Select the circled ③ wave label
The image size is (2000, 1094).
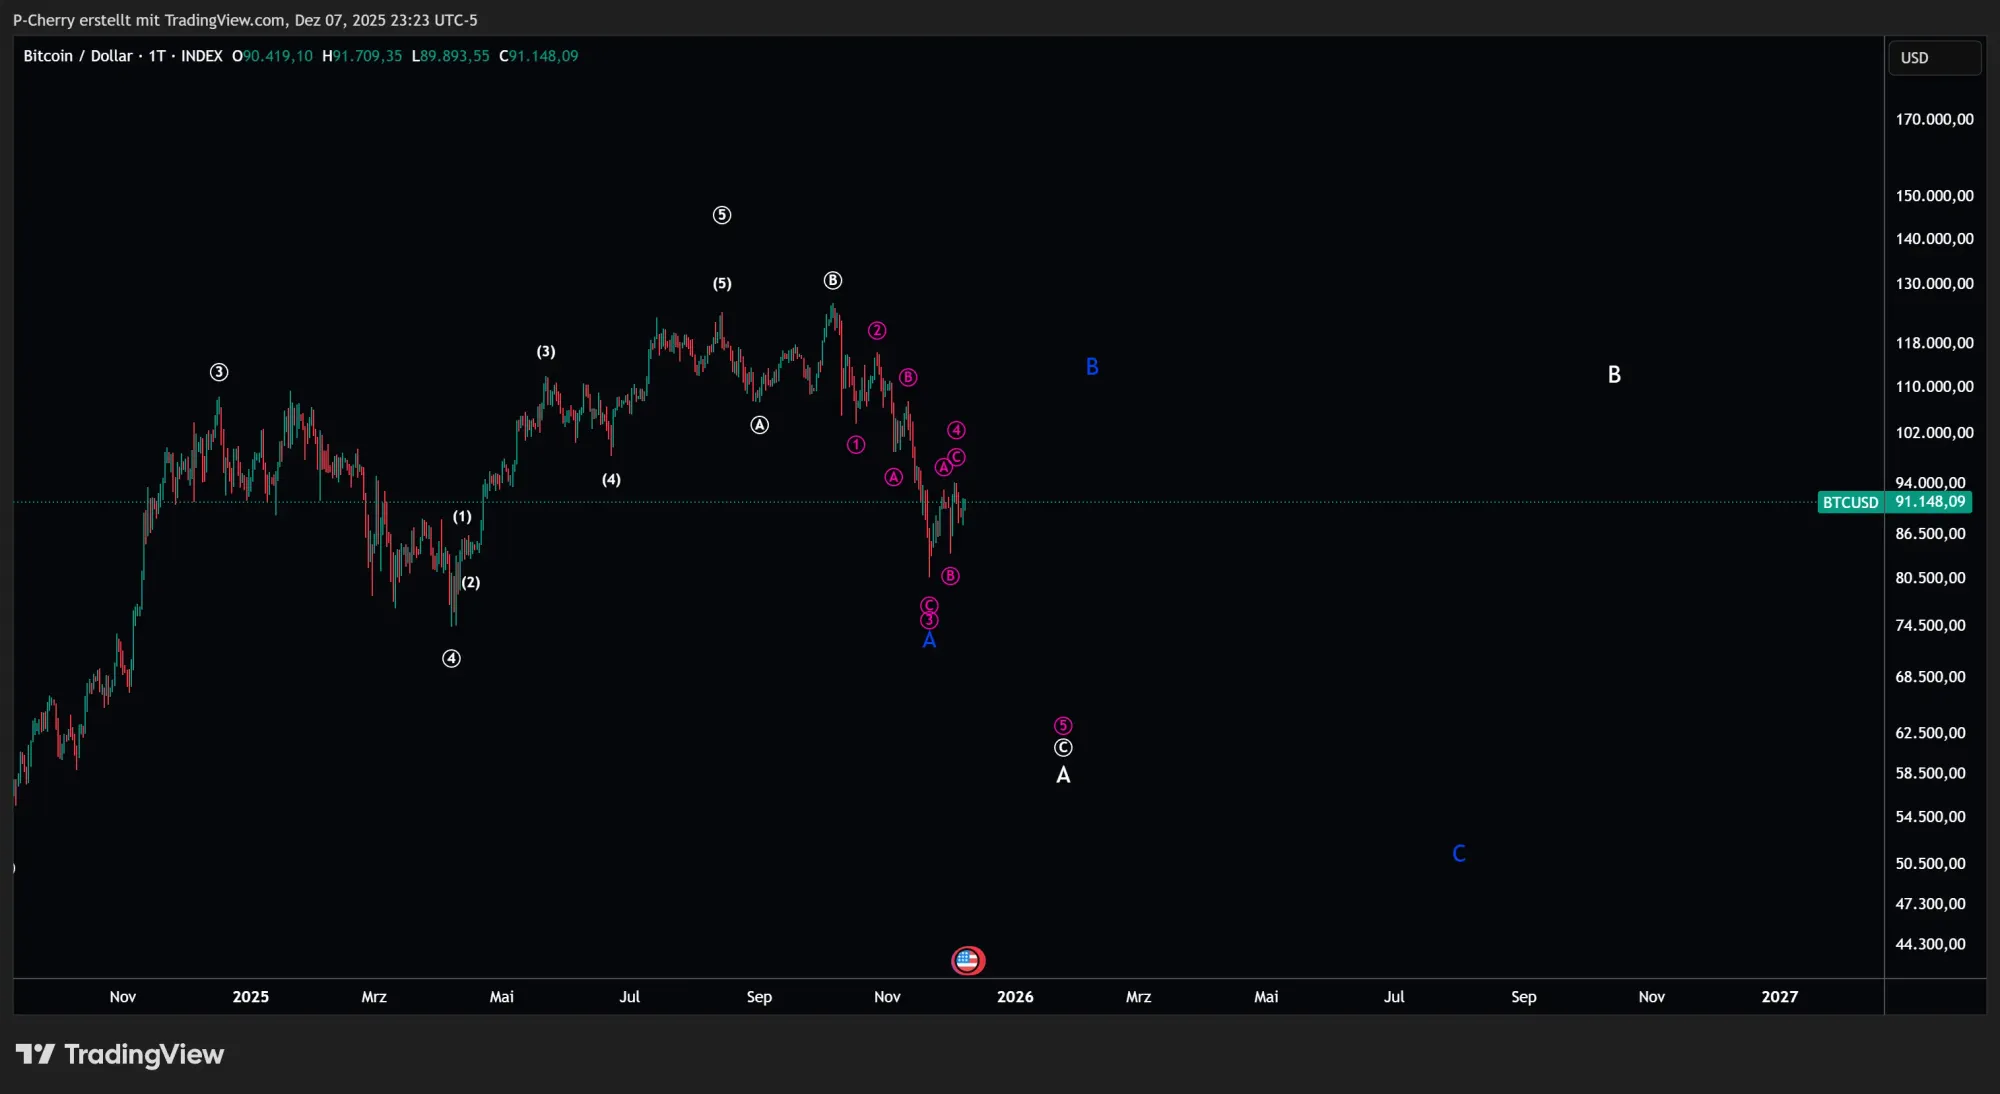coord(219,371)
